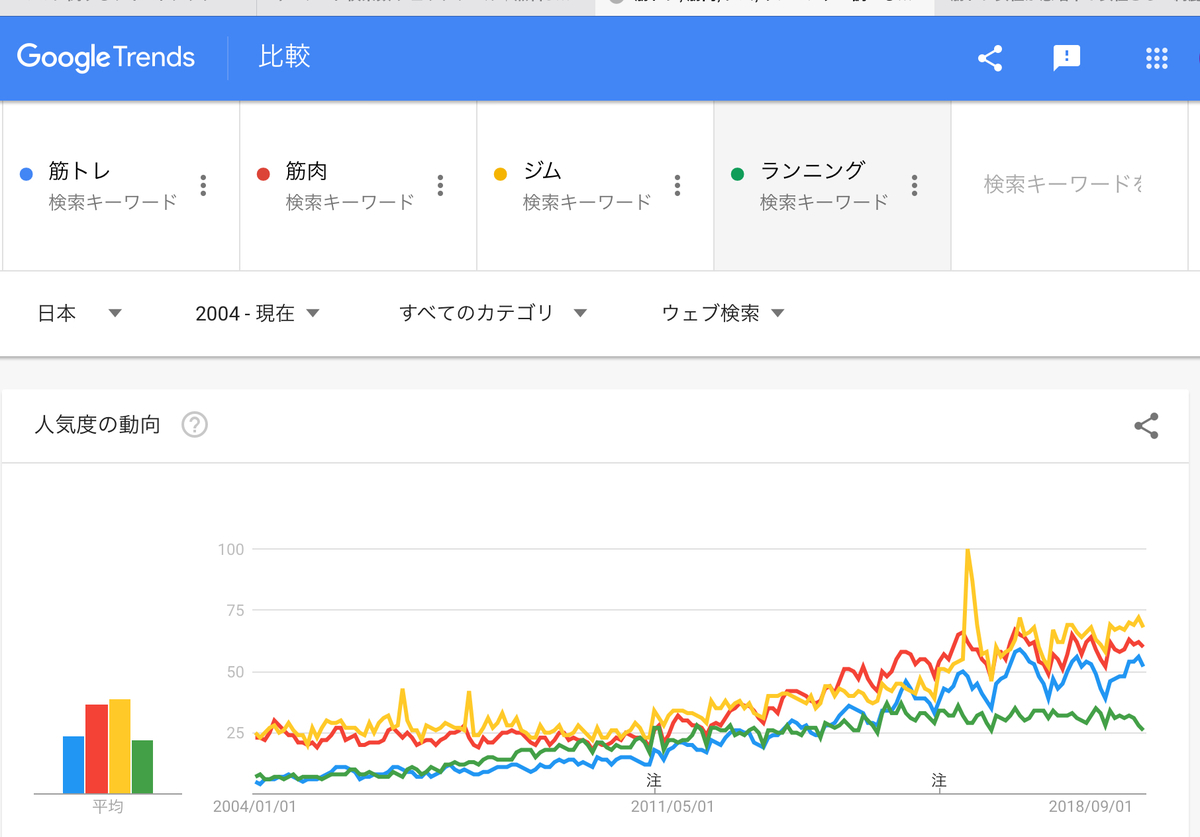Open the 2004 - 現在 time range dropdown

(x=255, y=313)
